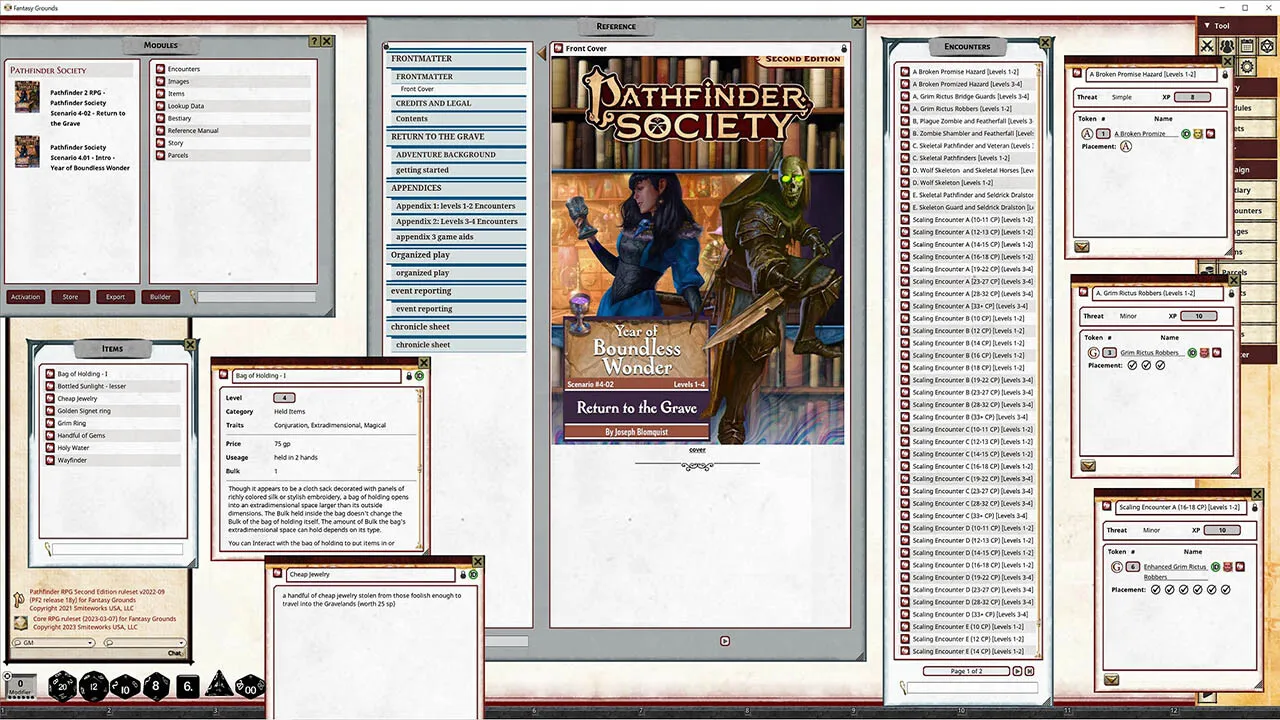Expand APPENDICES section in reference index
1280x720 pixels.
[x=458, y=188]
